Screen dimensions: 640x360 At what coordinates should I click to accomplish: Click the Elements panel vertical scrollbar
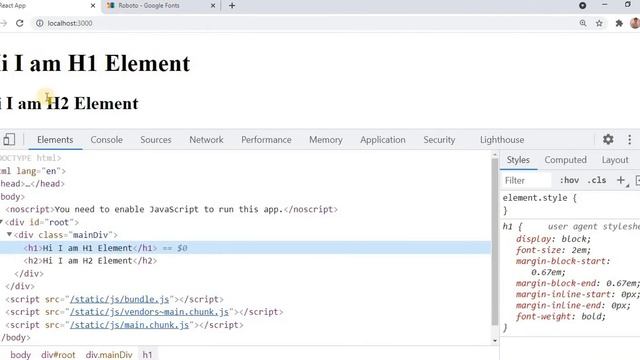(x=495, y=241)
